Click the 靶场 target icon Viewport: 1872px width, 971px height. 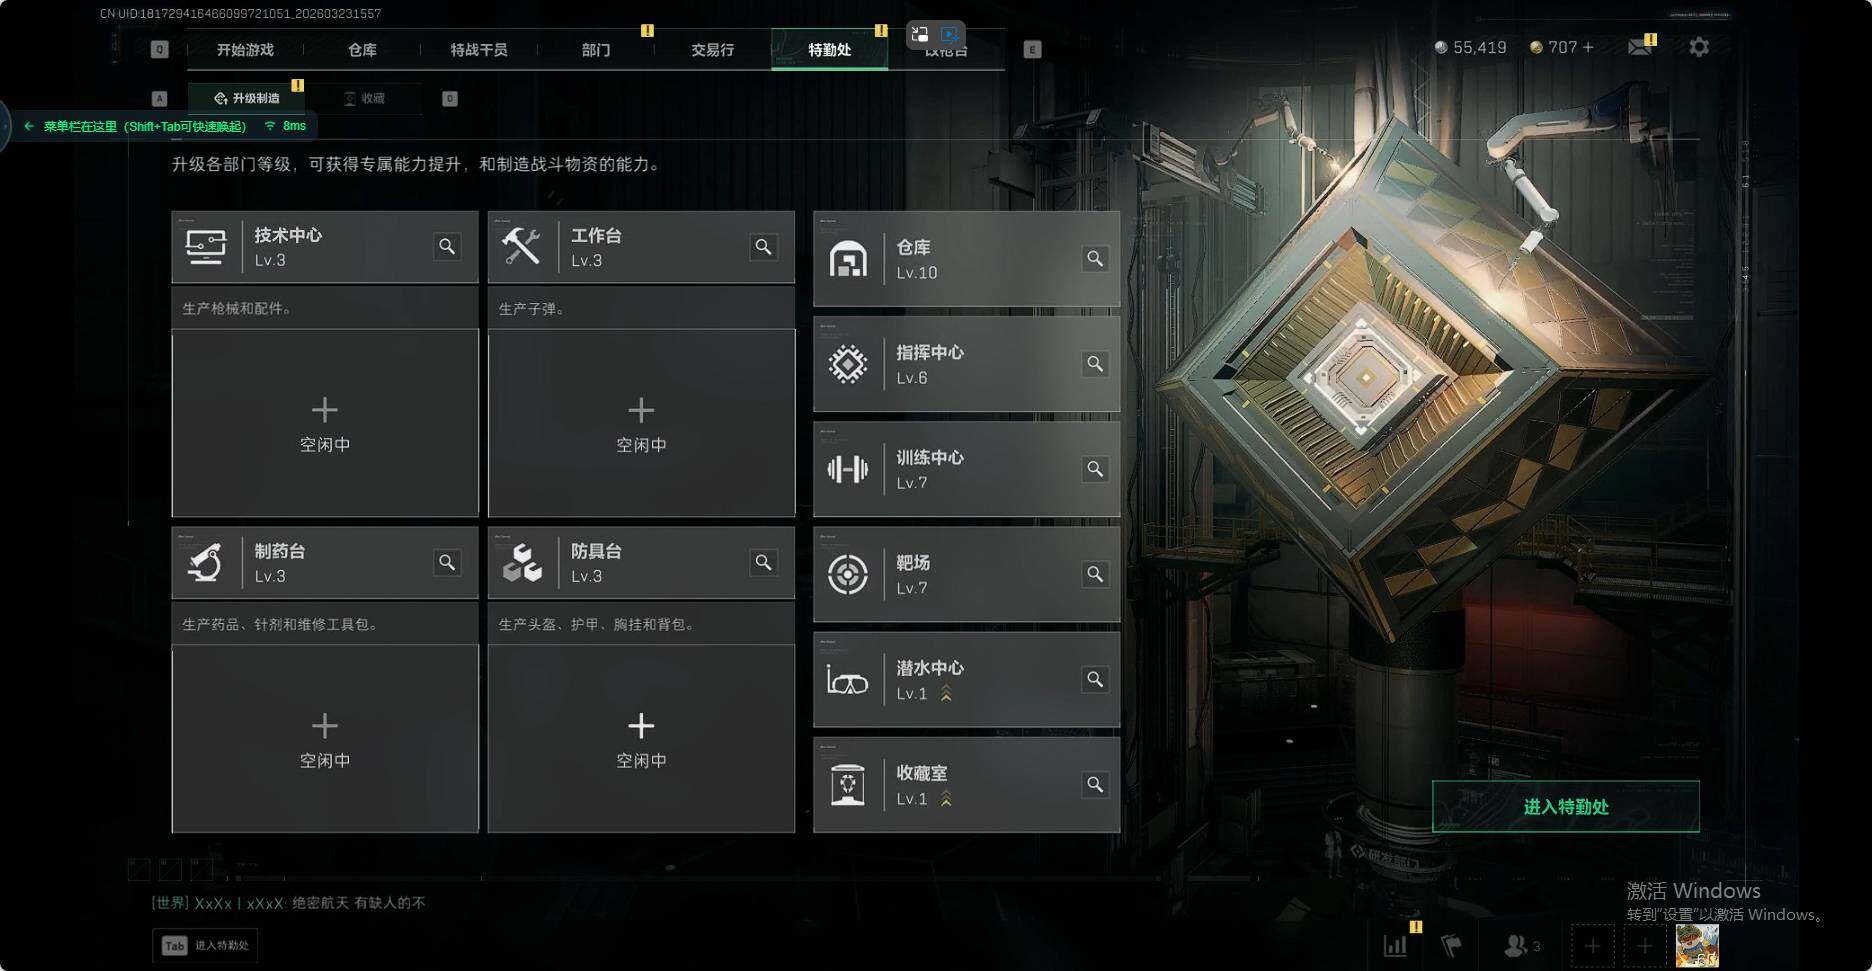pos(848,575)
